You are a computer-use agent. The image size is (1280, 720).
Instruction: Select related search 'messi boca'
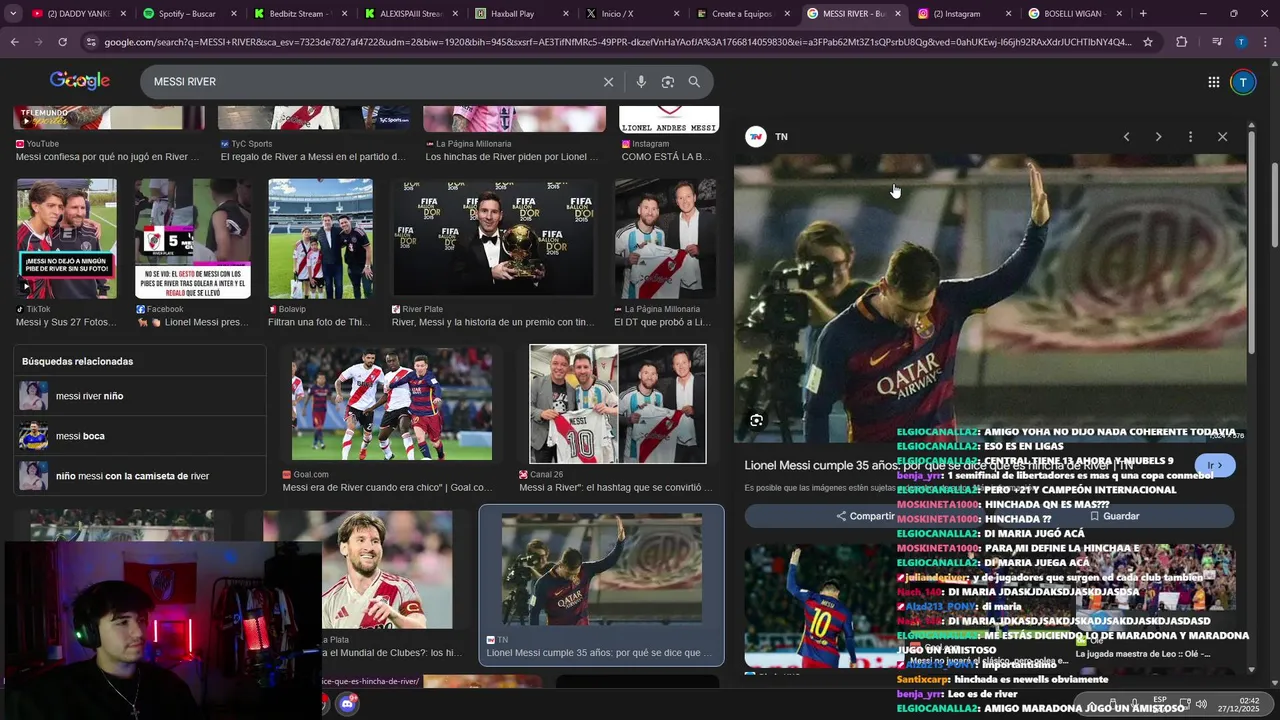(140, 436)
